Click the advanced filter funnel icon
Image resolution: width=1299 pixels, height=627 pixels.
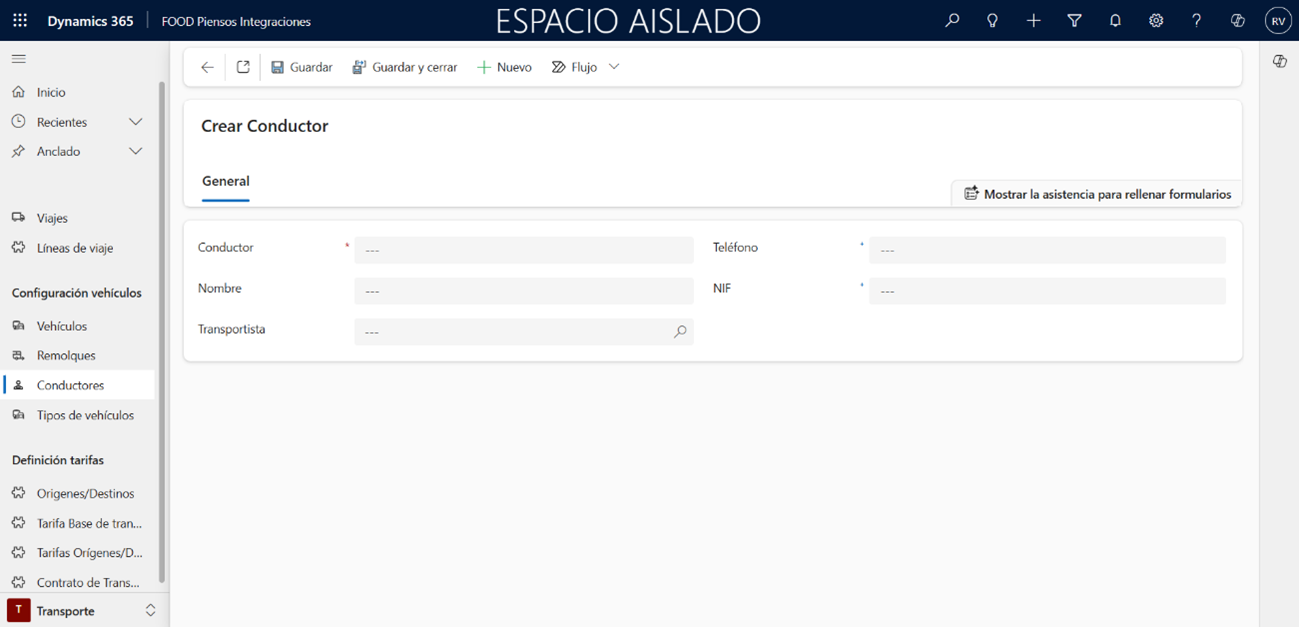(x=1074, y=21)
